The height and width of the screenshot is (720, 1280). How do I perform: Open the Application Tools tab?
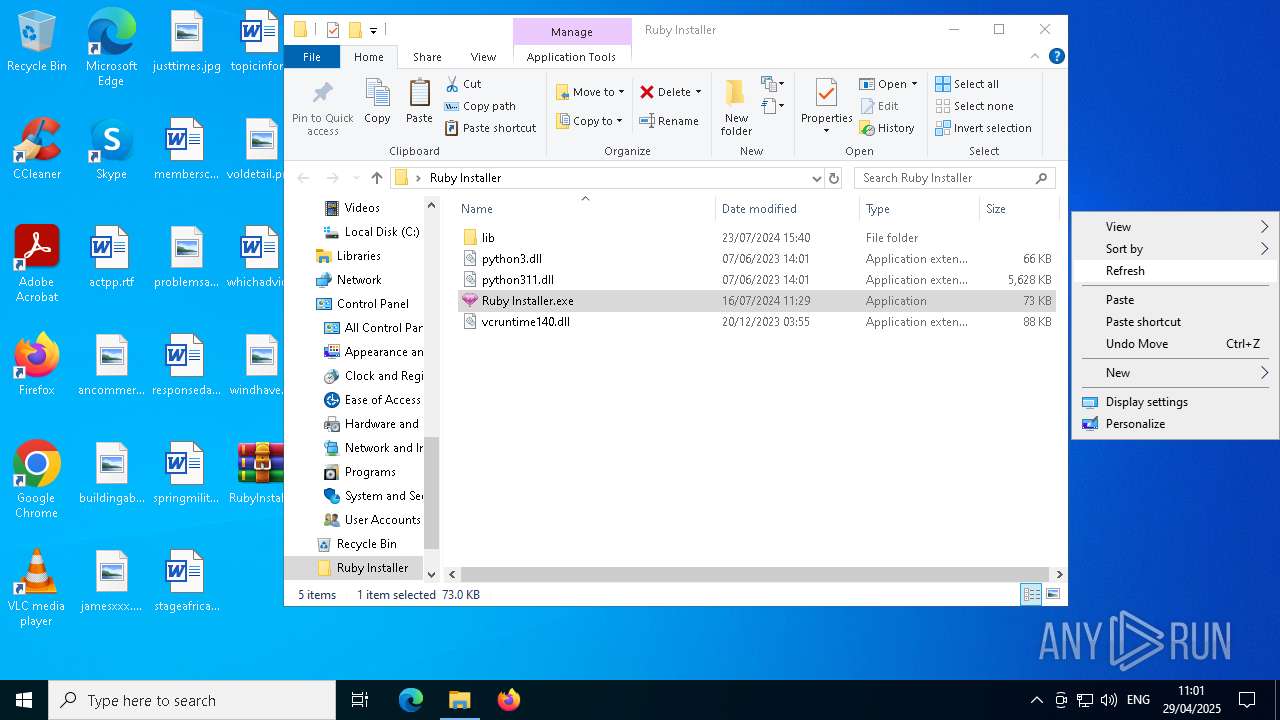pyautogui.click(x=571, y=57)
